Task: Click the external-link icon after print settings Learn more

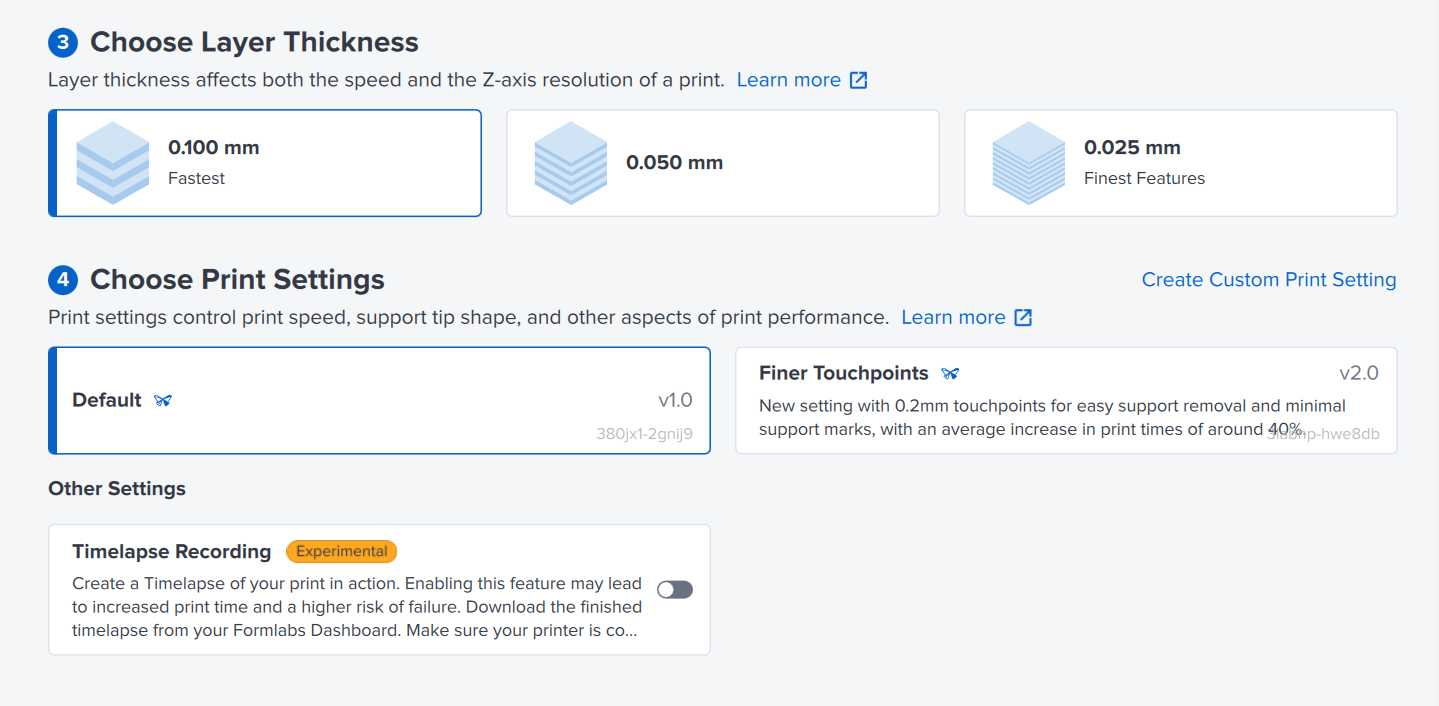Action: (1023, 316)
